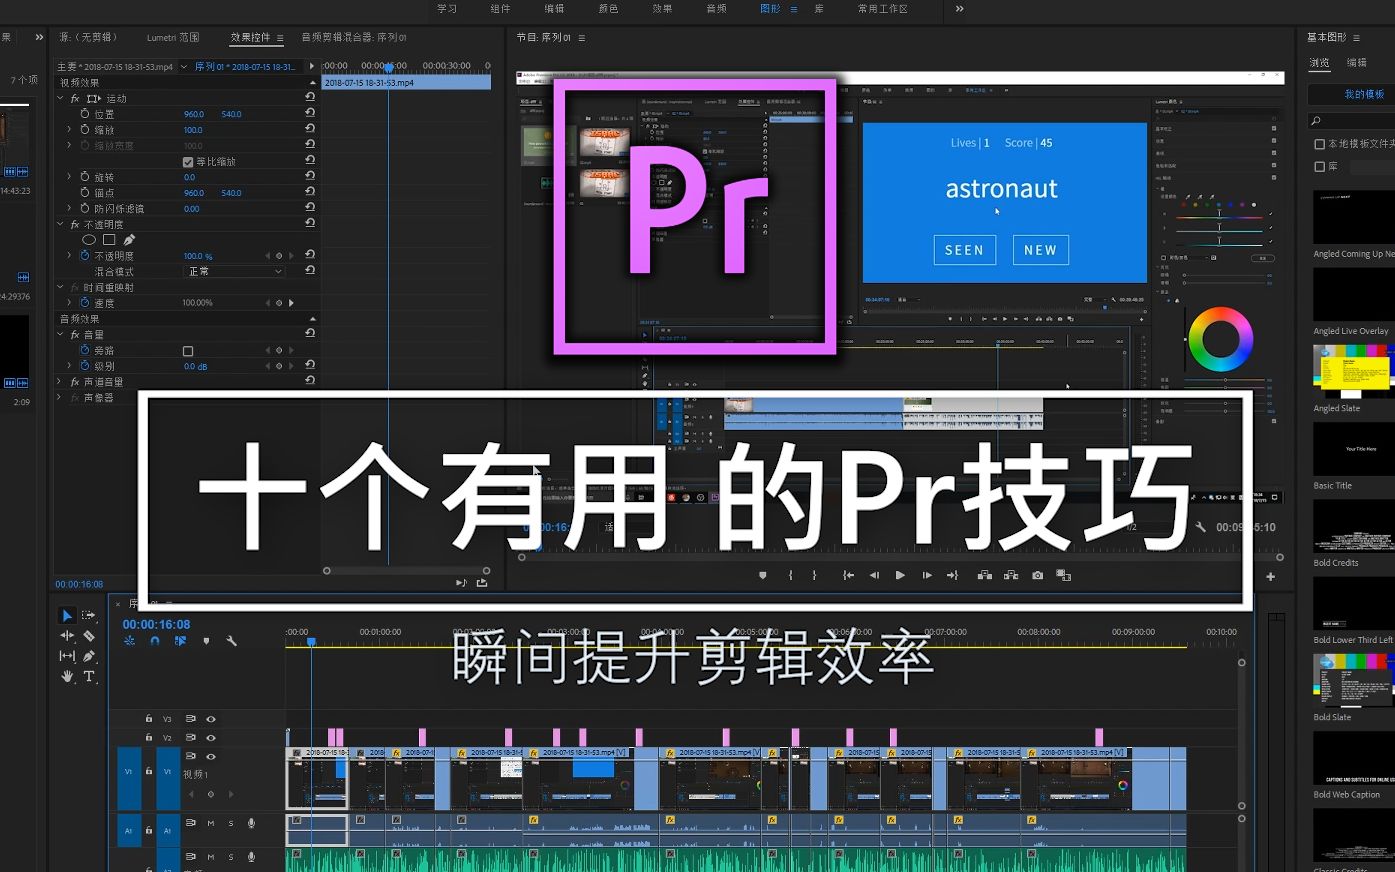The width and height of the screenshot is (1395, 872).
Task: Choose free-draw bezier mask pen
Action: tap(129, 240)
